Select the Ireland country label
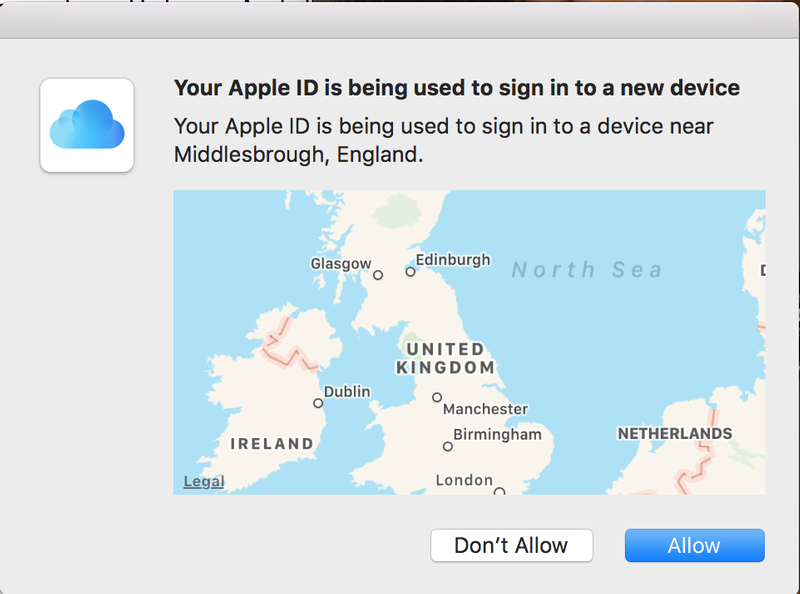Image resolution: width=800 pixels, height=594 pixels. (271, 443)
